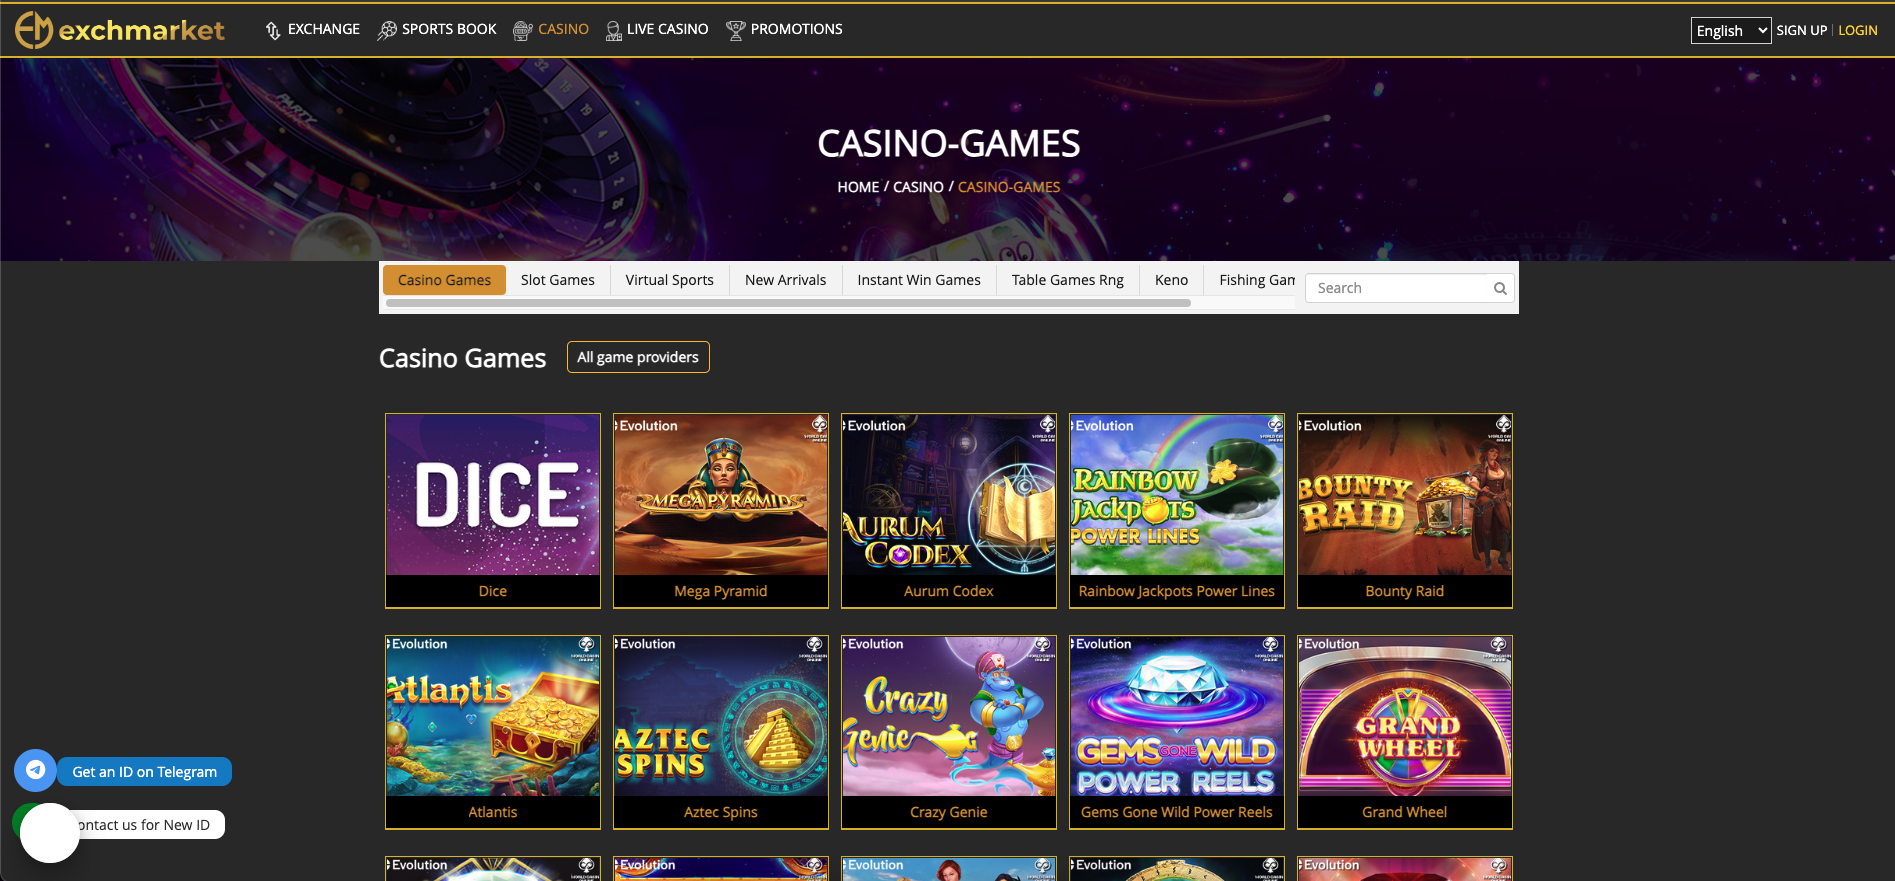The image size is (1895, 881).
Task: Switch to Virtual Sports tab
Action: (670, 280)
